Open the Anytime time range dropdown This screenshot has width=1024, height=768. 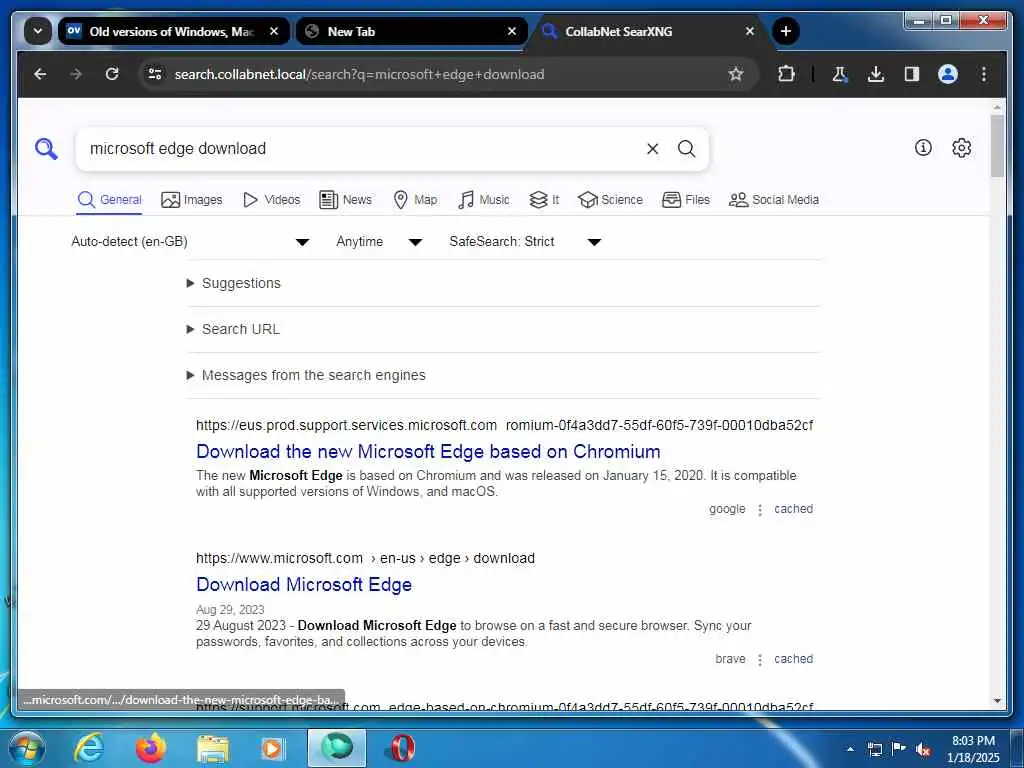[379, 242]
